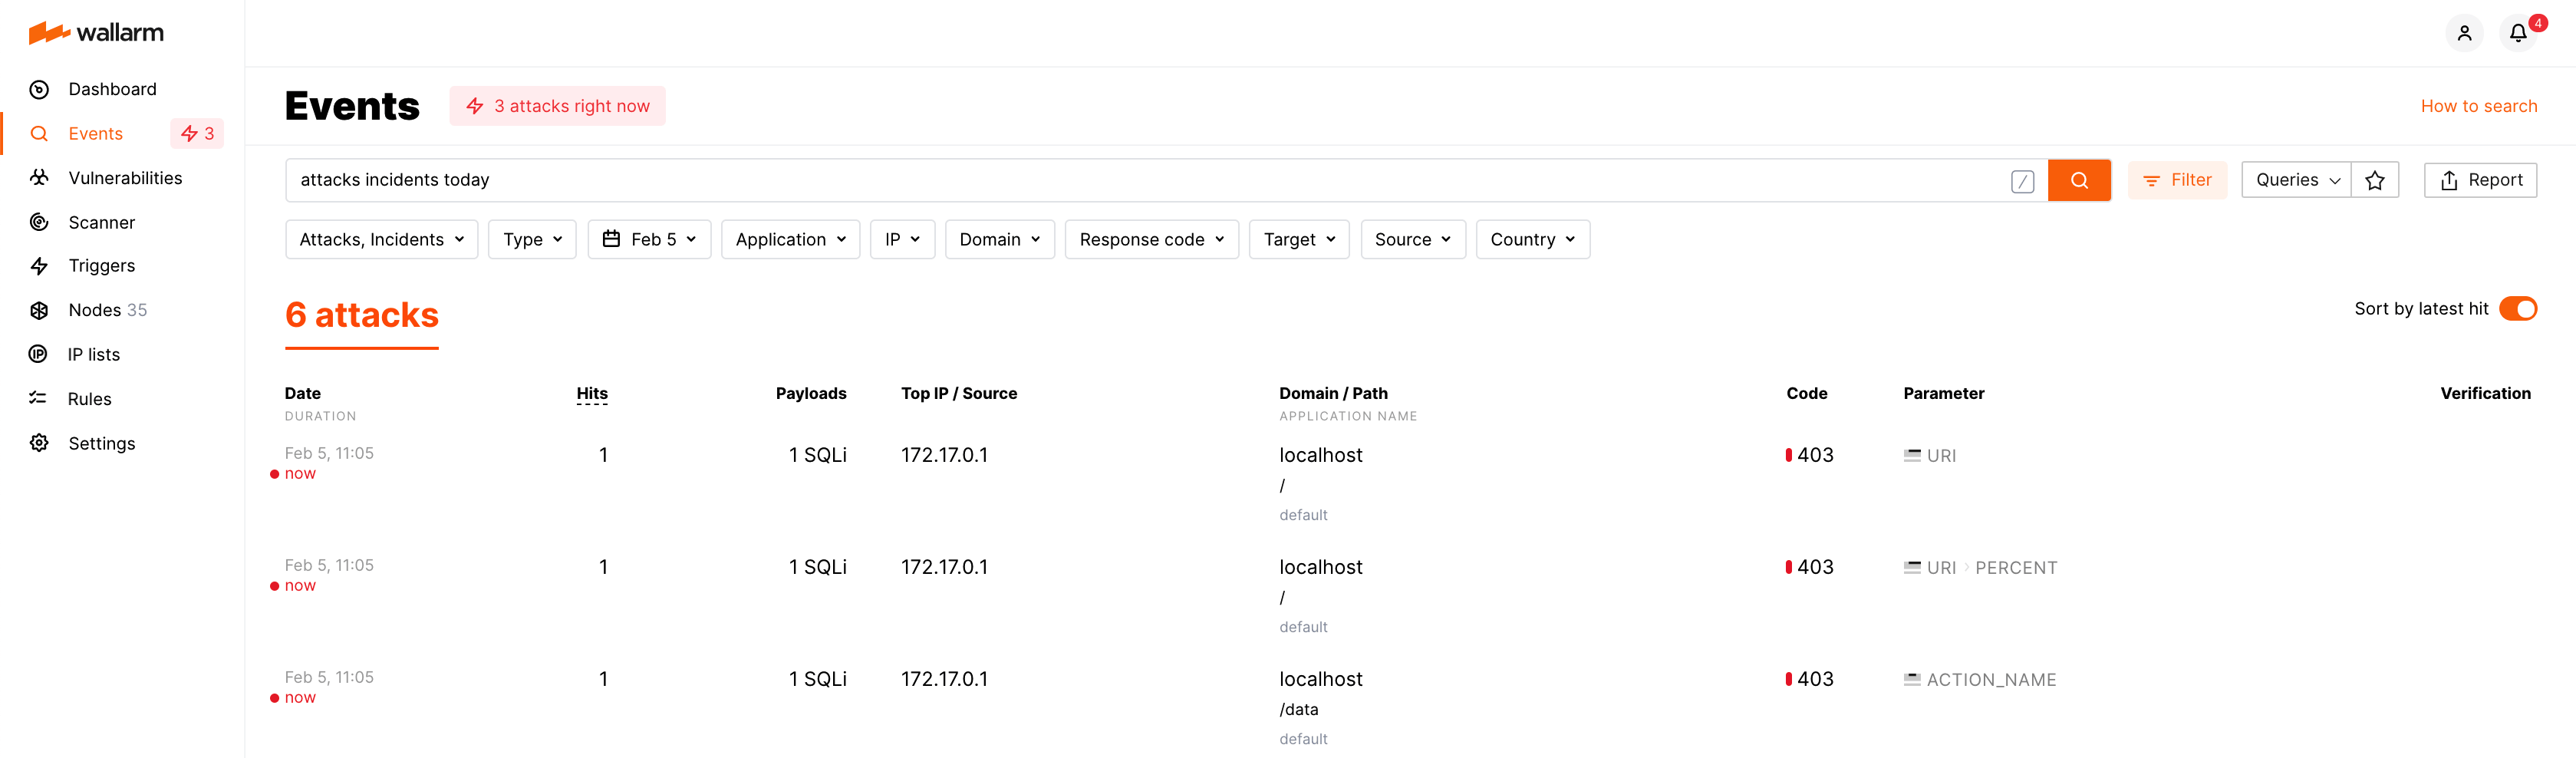Screen dimensions: 2576x758
Task: Open the How to search link
Action: click(2479, 105)
